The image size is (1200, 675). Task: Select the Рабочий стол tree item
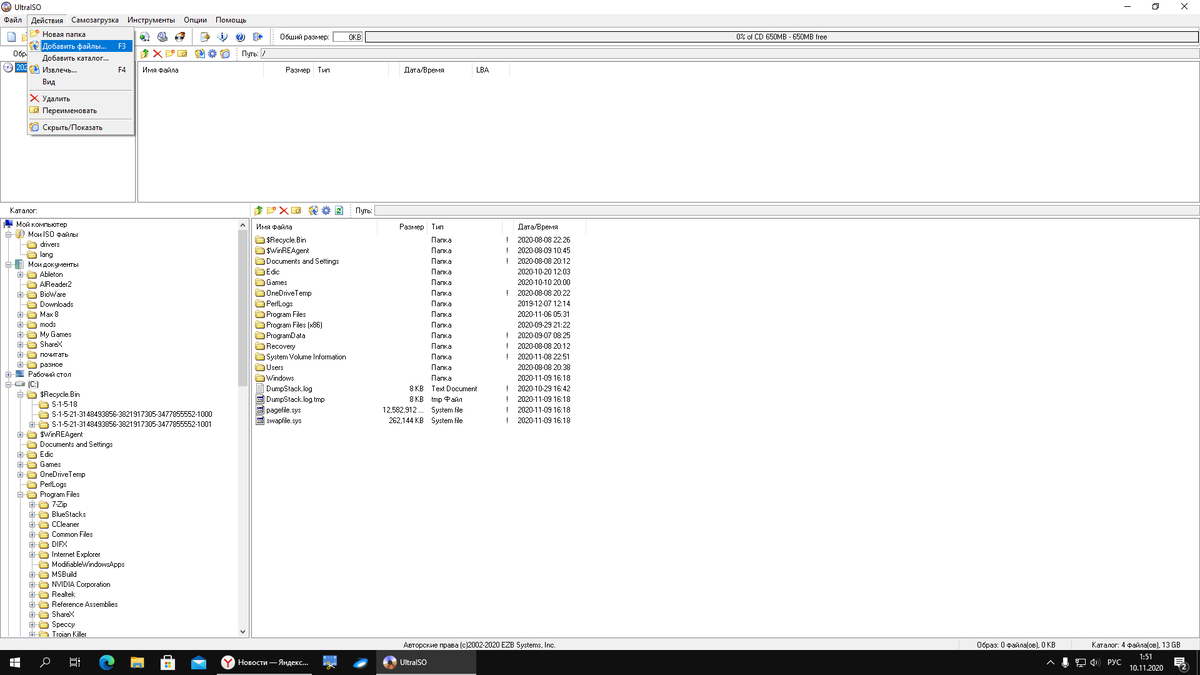49,374
